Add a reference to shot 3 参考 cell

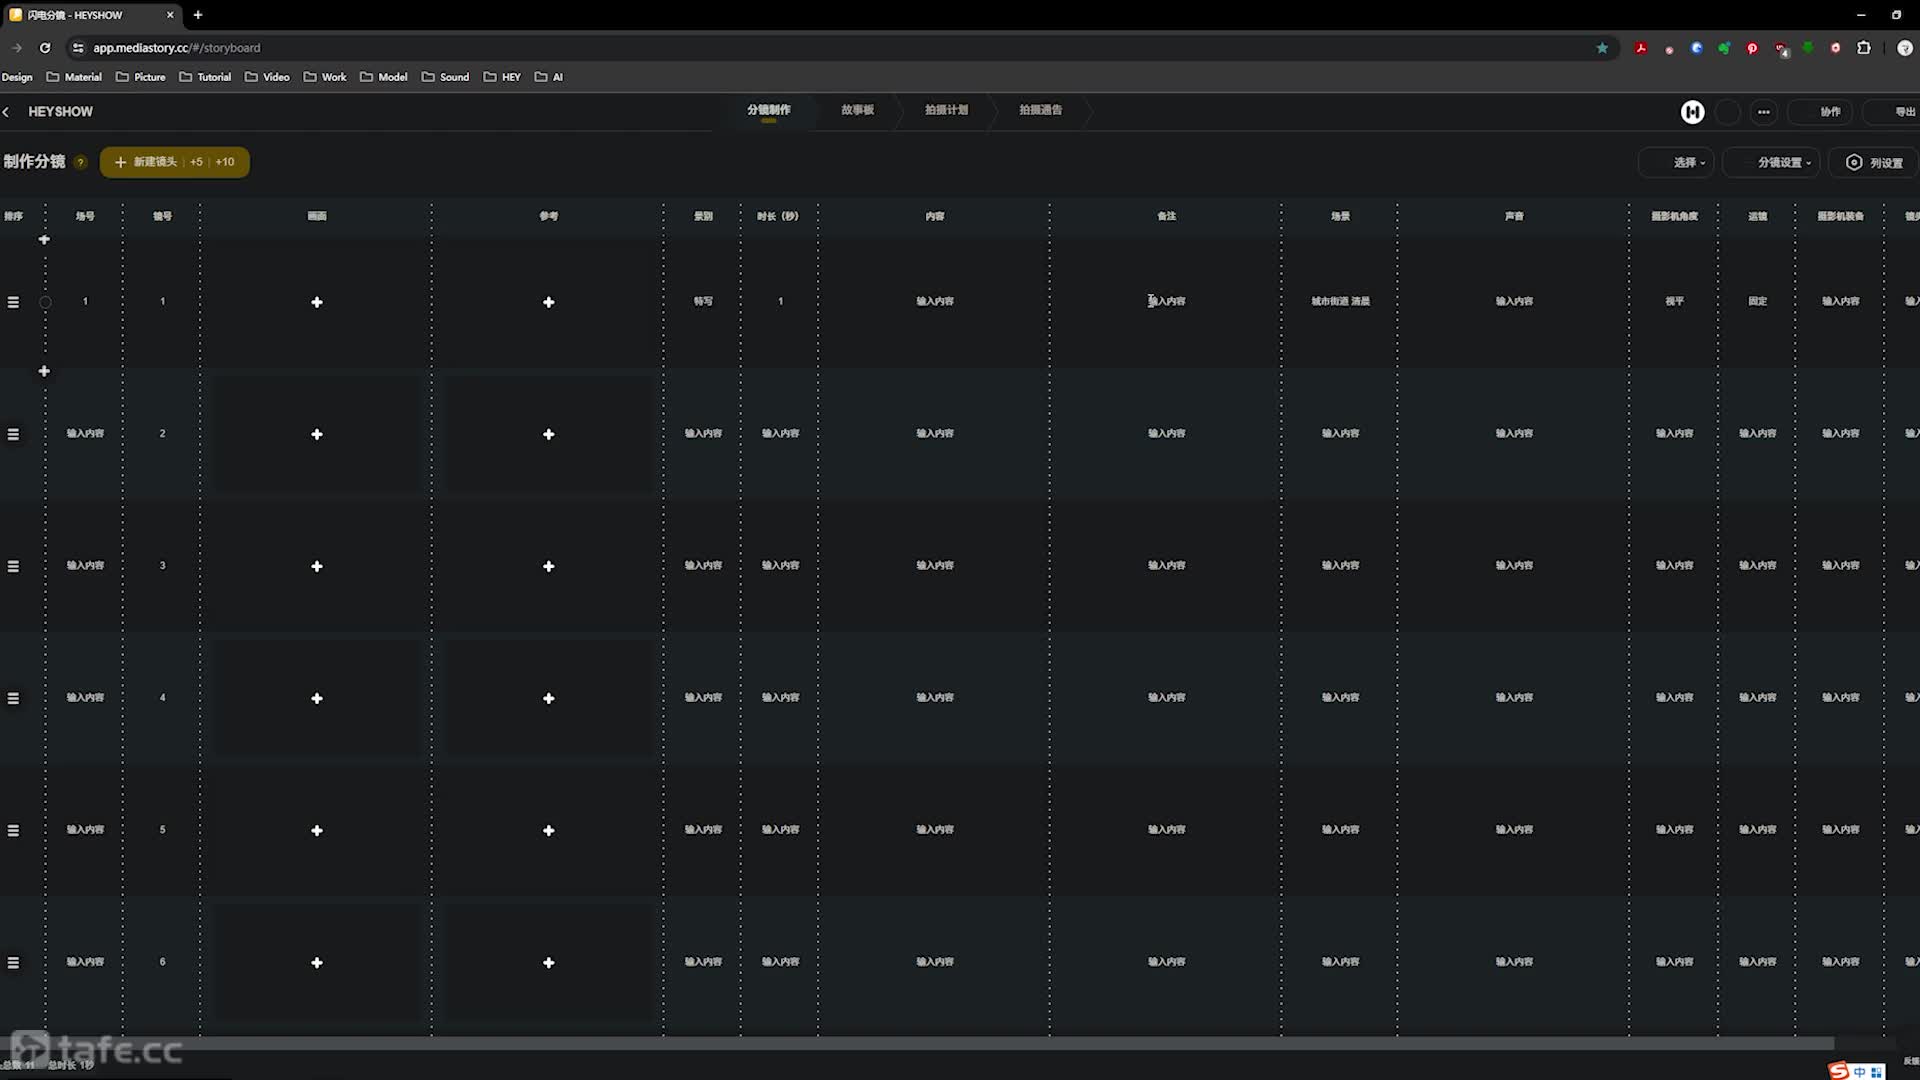coord(548,566)
